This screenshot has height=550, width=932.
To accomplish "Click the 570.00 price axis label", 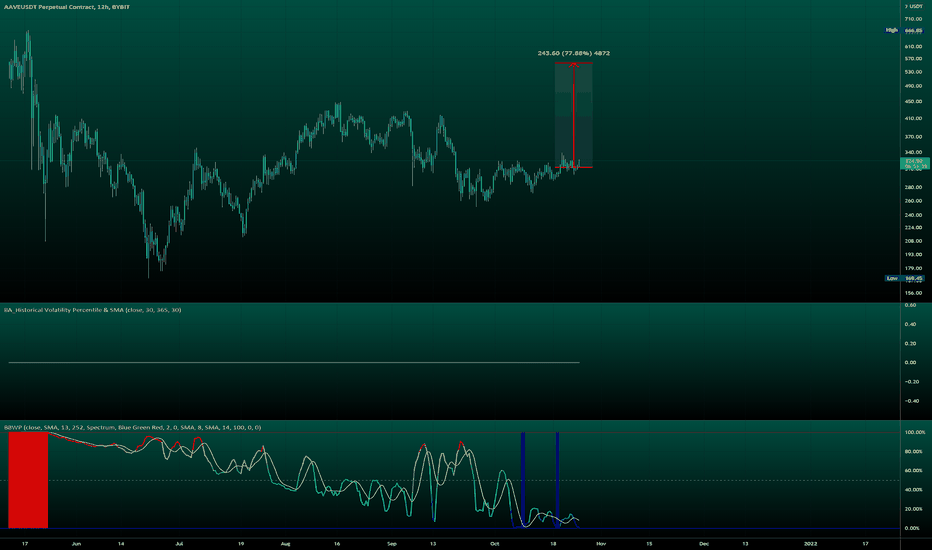I will [914, 59].
